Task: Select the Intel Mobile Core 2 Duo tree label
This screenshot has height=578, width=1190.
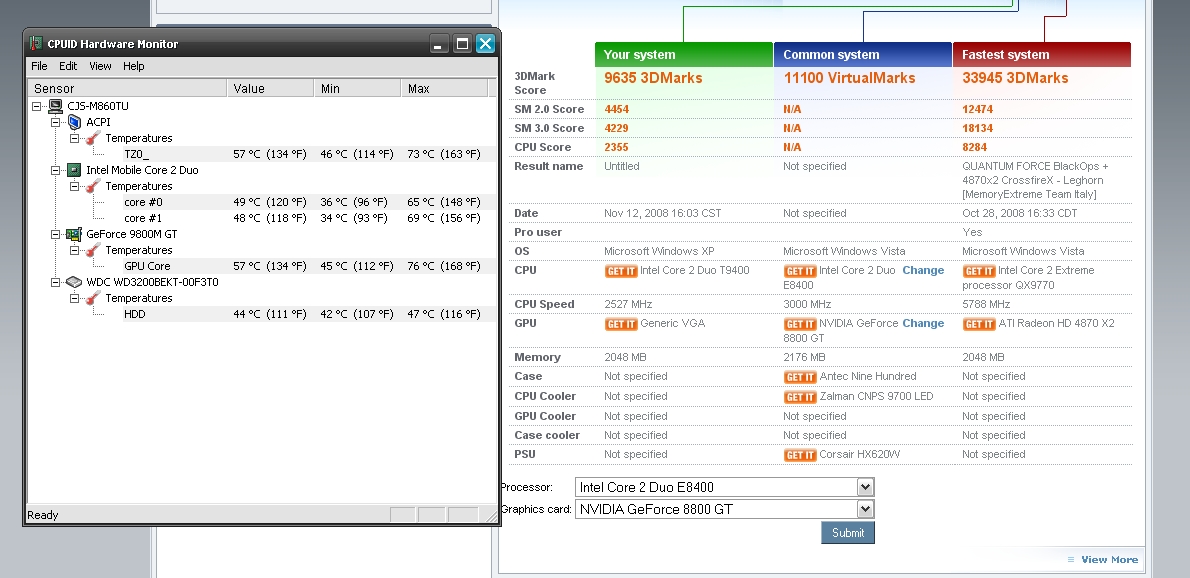Action: [142, 170]
